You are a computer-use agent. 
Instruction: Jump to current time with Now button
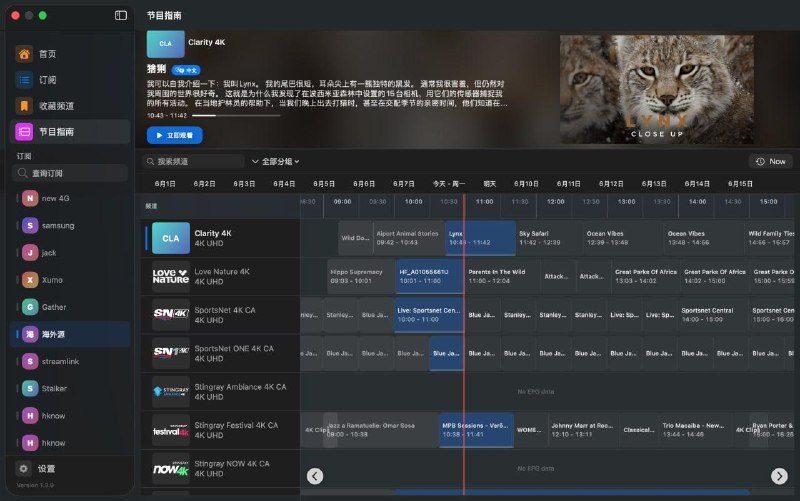click(771, 161)
